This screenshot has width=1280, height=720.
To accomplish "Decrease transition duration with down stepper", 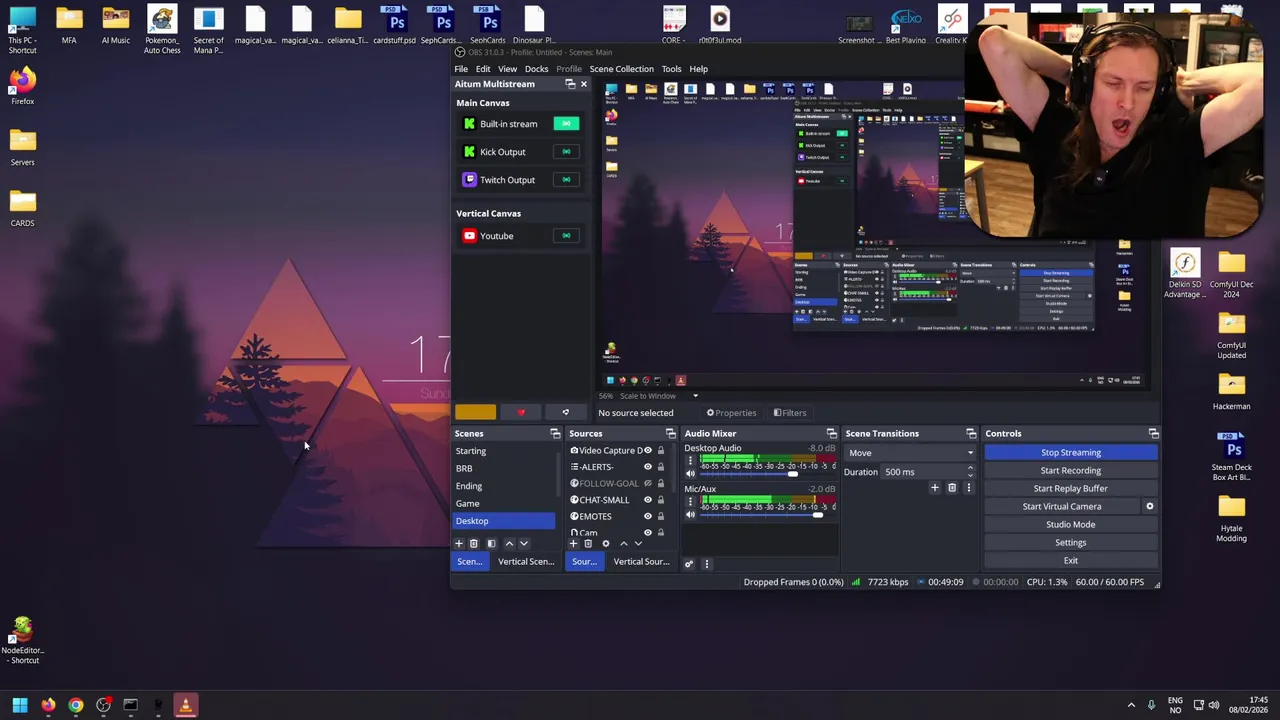I will pos(970,475).
